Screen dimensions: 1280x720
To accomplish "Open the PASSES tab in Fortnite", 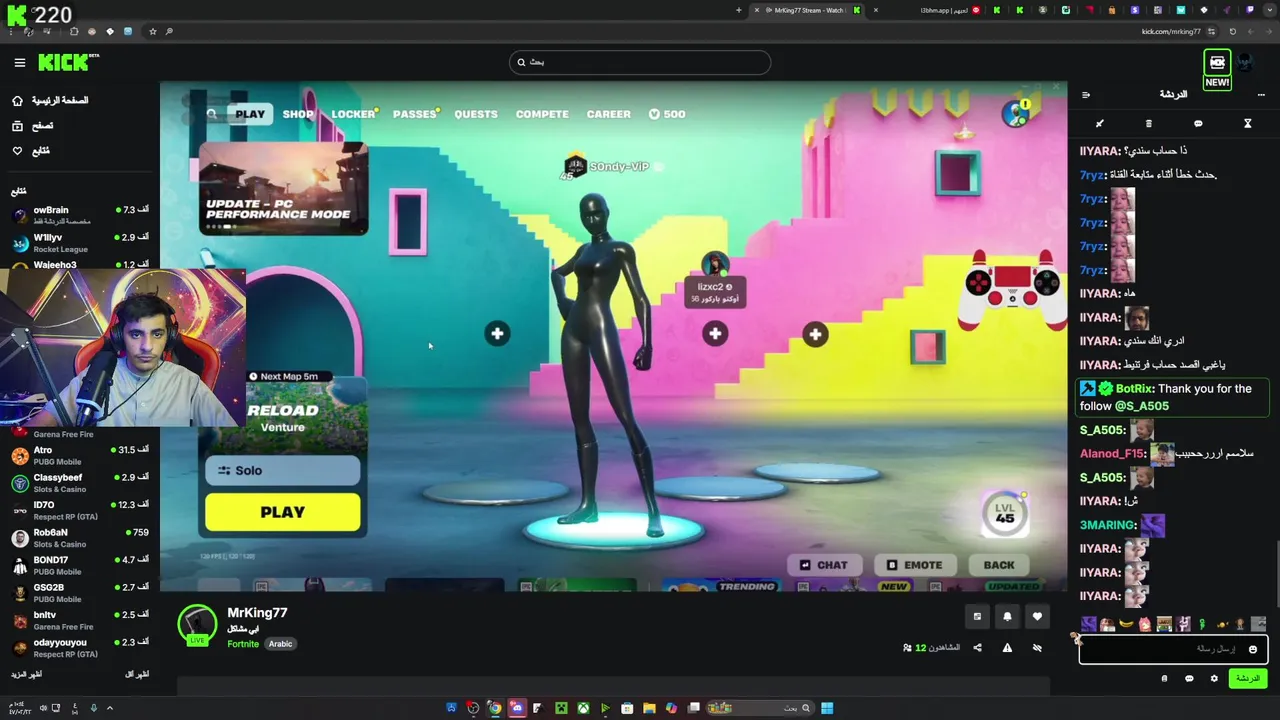I will pyautogui.click(x=415, y=114).
